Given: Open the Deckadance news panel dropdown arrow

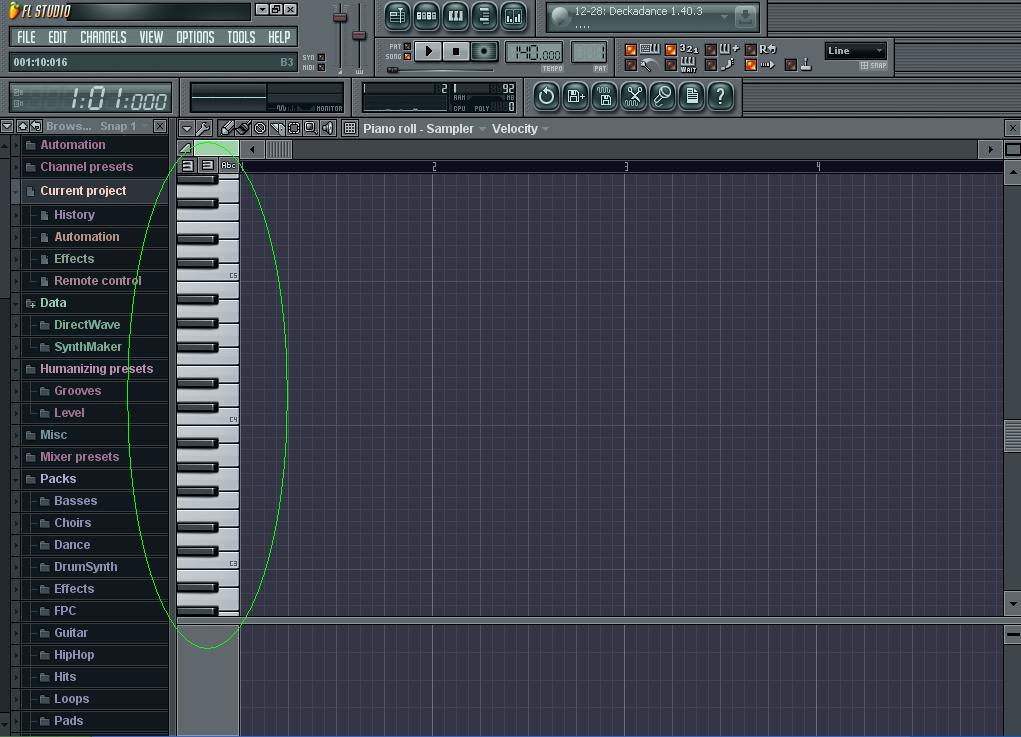Looking at the screenshot, I should click(x=724, y=17).
